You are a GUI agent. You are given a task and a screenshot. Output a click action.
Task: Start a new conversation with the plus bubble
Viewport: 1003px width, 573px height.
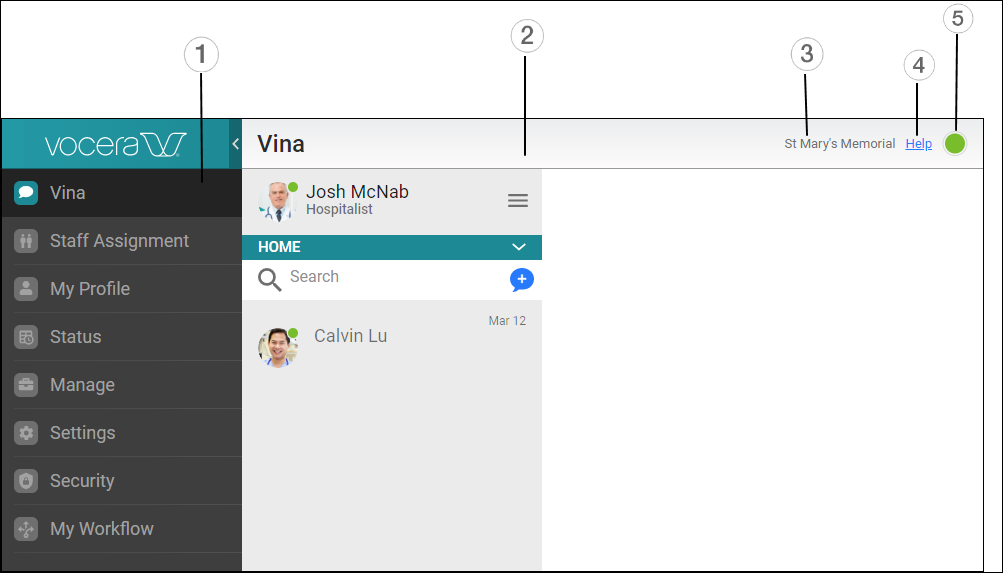[521, 279]
